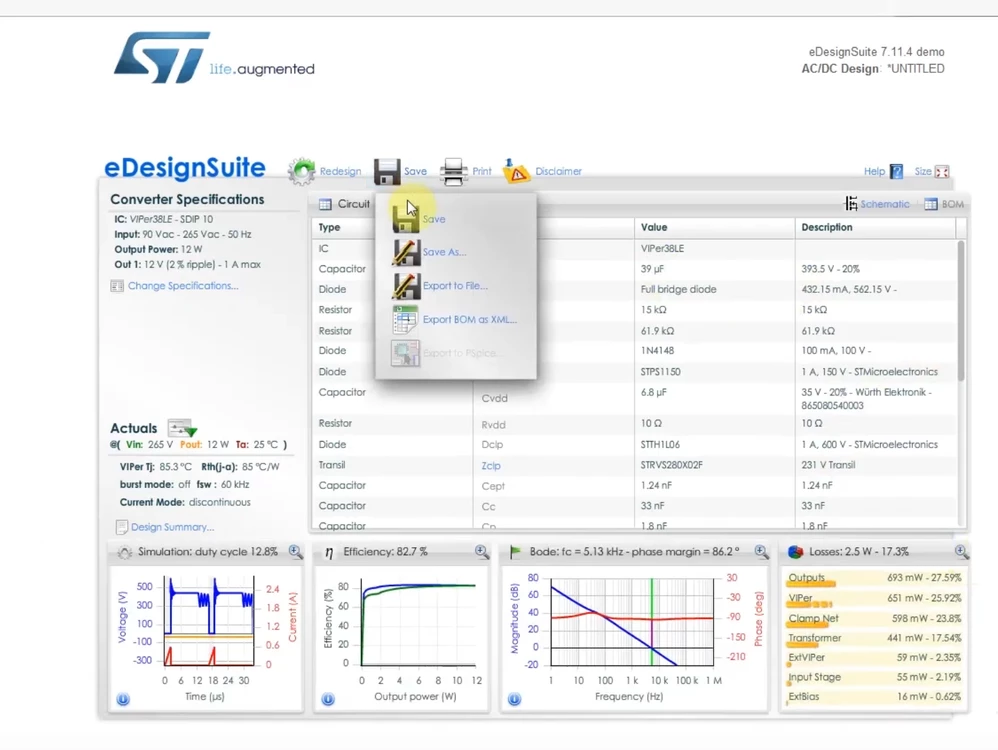Click the ST life.augmented logo

pyautogui.click(x=214, y=58)
